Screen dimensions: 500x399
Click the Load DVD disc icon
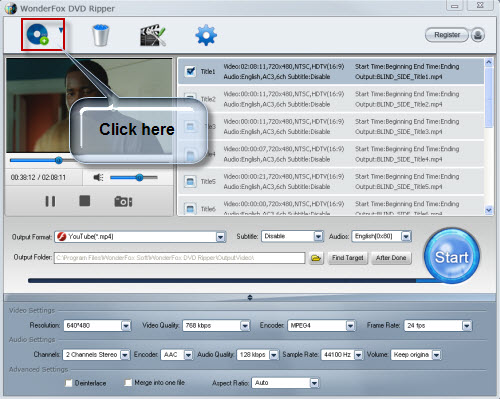pyautogui.click(x=38, y=34)
